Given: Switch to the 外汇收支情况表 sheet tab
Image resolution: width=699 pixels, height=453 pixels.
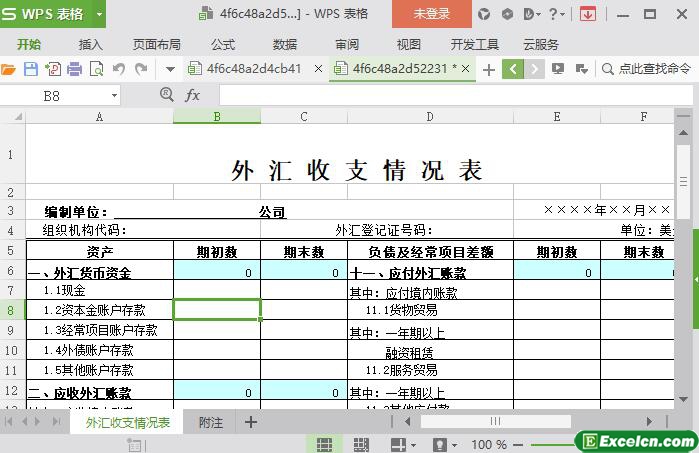Looking at the screenshot, I should [x=127, y=422].
